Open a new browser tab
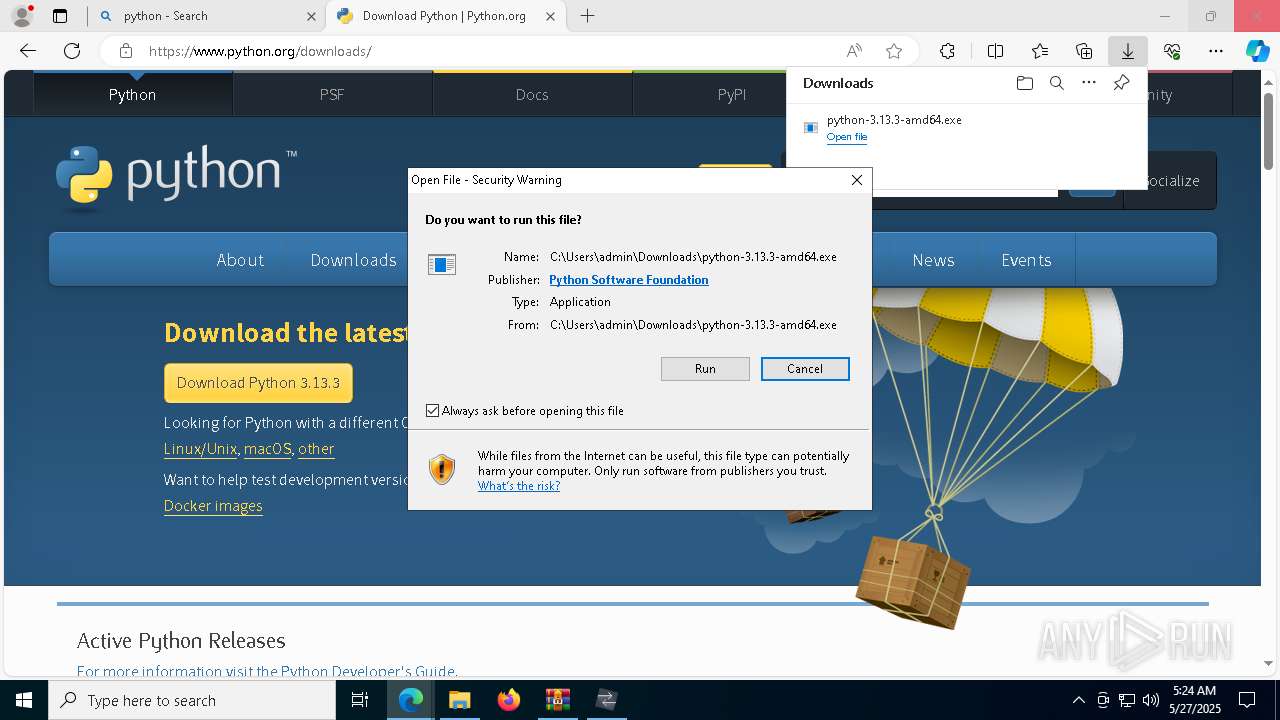Image resolution: width=1280 pixels, height=720 pixels. coord(588,16)
